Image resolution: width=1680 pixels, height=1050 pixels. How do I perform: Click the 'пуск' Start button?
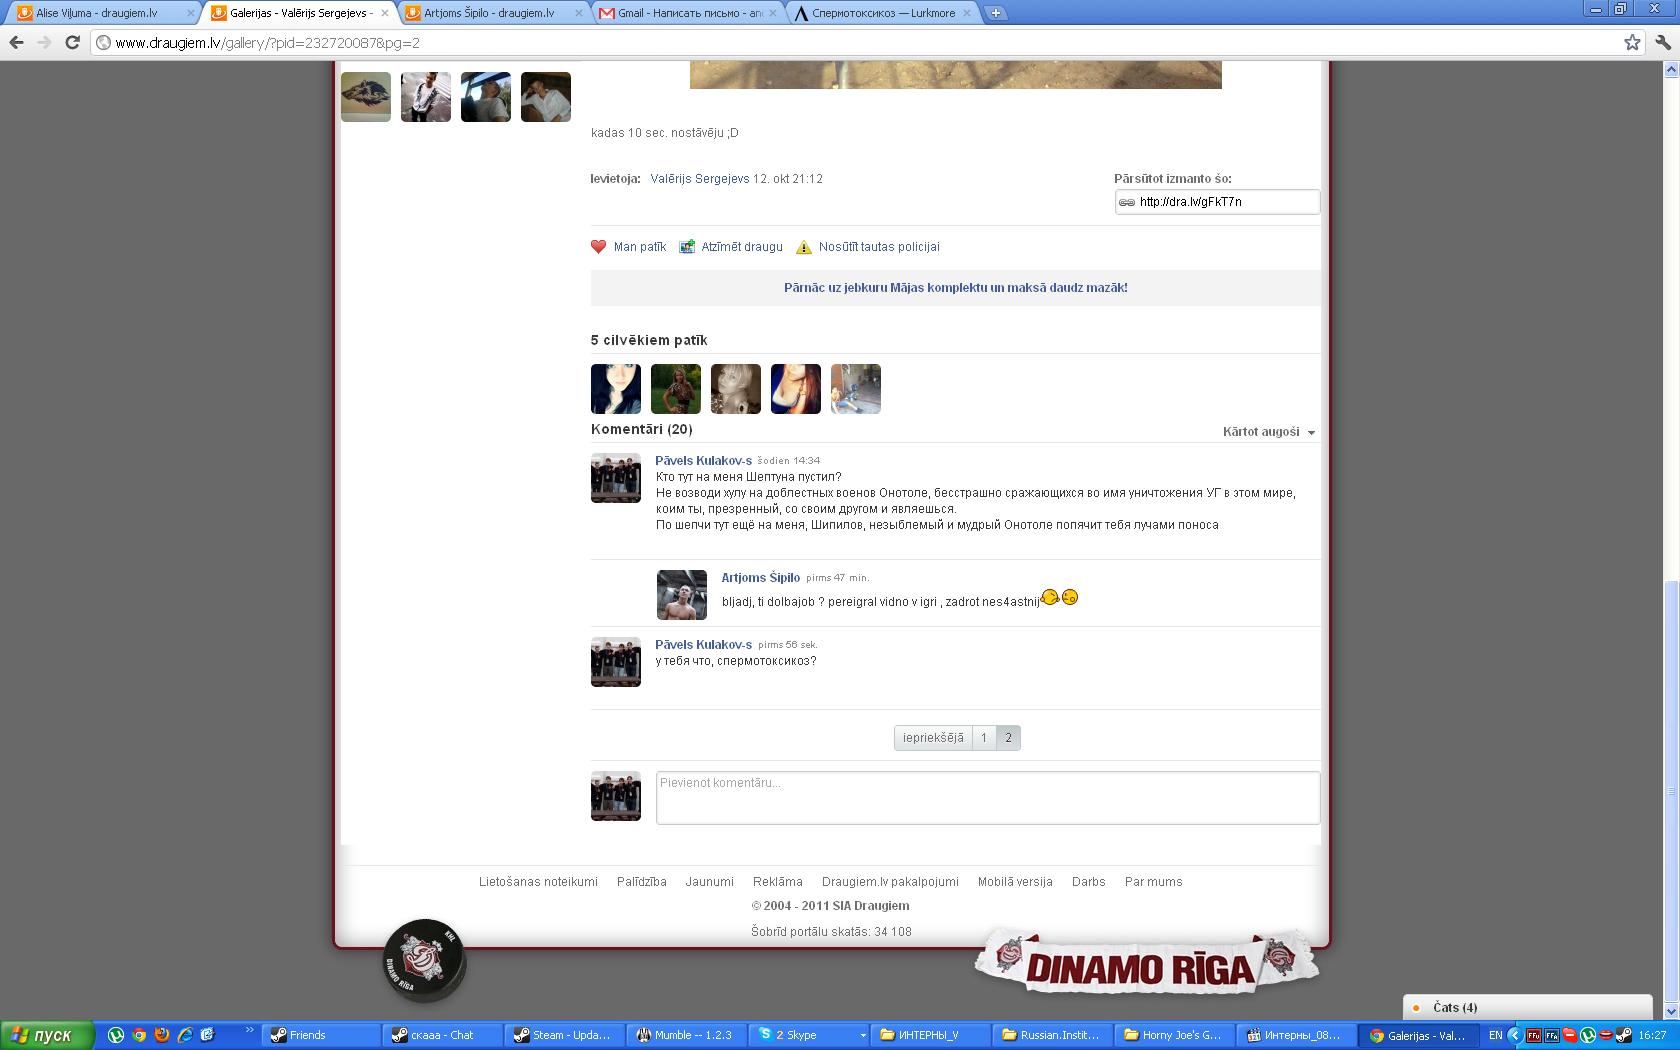[47, 1035]
